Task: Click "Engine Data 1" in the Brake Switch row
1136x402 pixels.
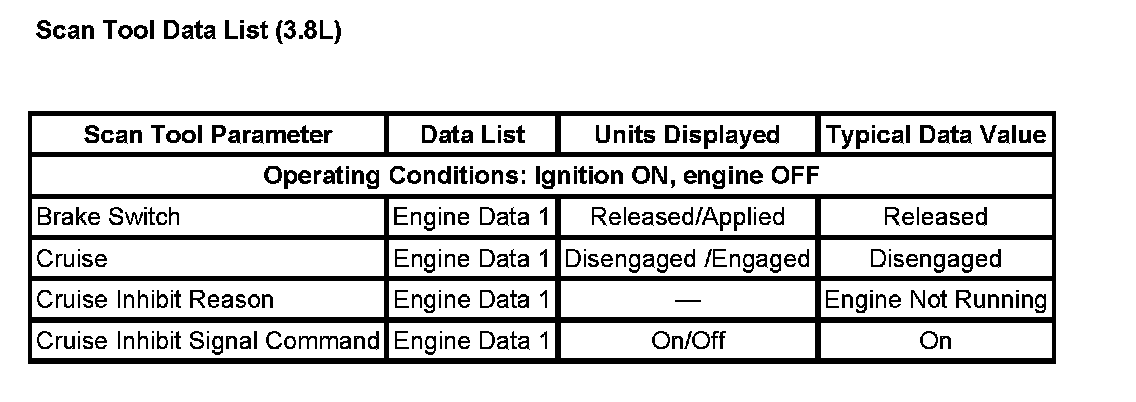Action: tap(472, 217)
